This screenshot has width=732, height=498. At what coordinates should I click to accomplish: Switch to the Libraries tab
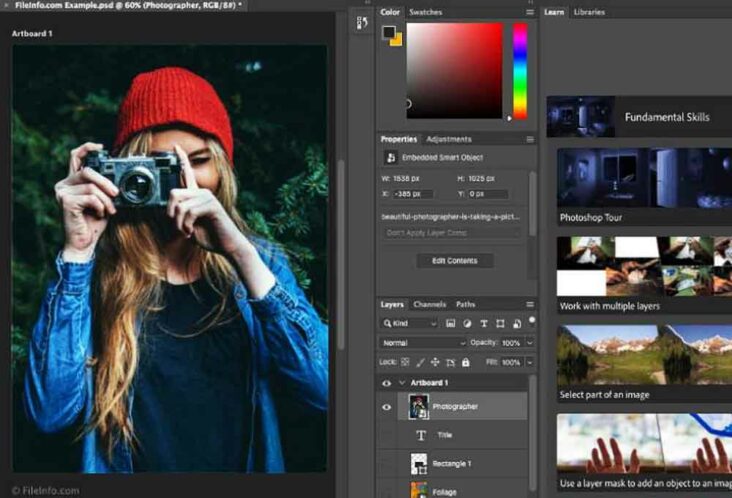point(589,12)
